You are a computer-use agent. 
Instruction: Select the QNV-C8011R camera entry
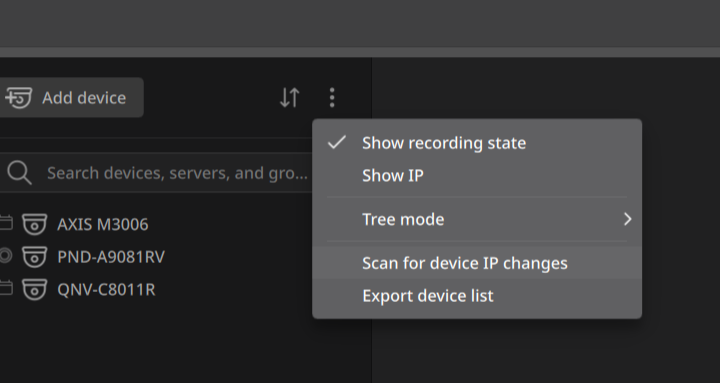[106, 289]
